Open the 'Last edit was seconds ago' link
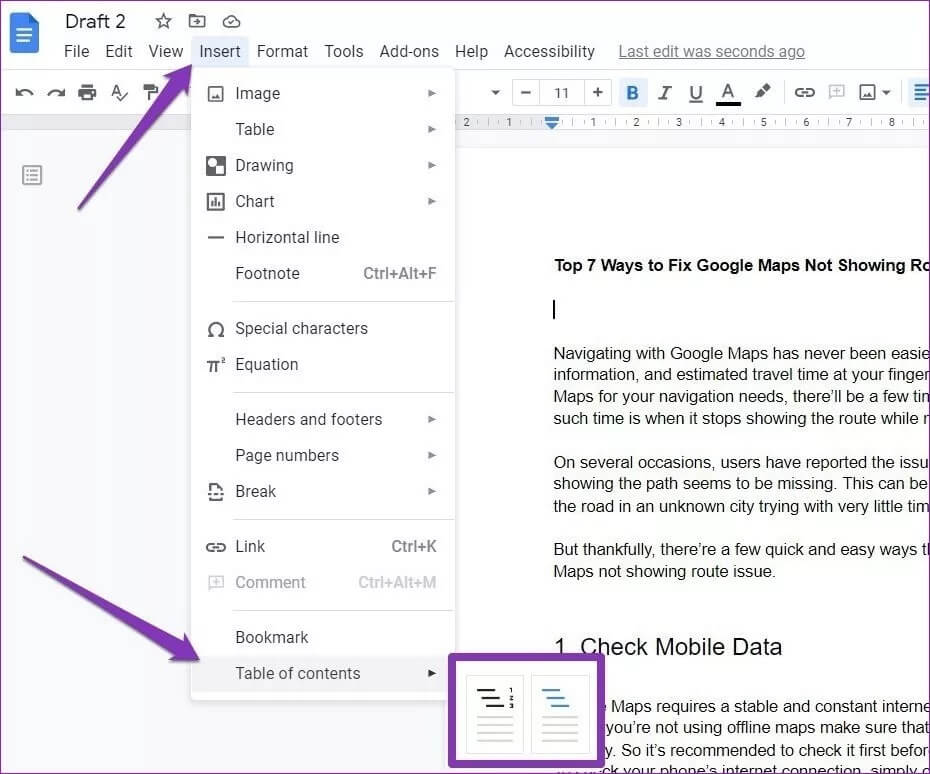This screenshot has width=930, height=774. 711,51
